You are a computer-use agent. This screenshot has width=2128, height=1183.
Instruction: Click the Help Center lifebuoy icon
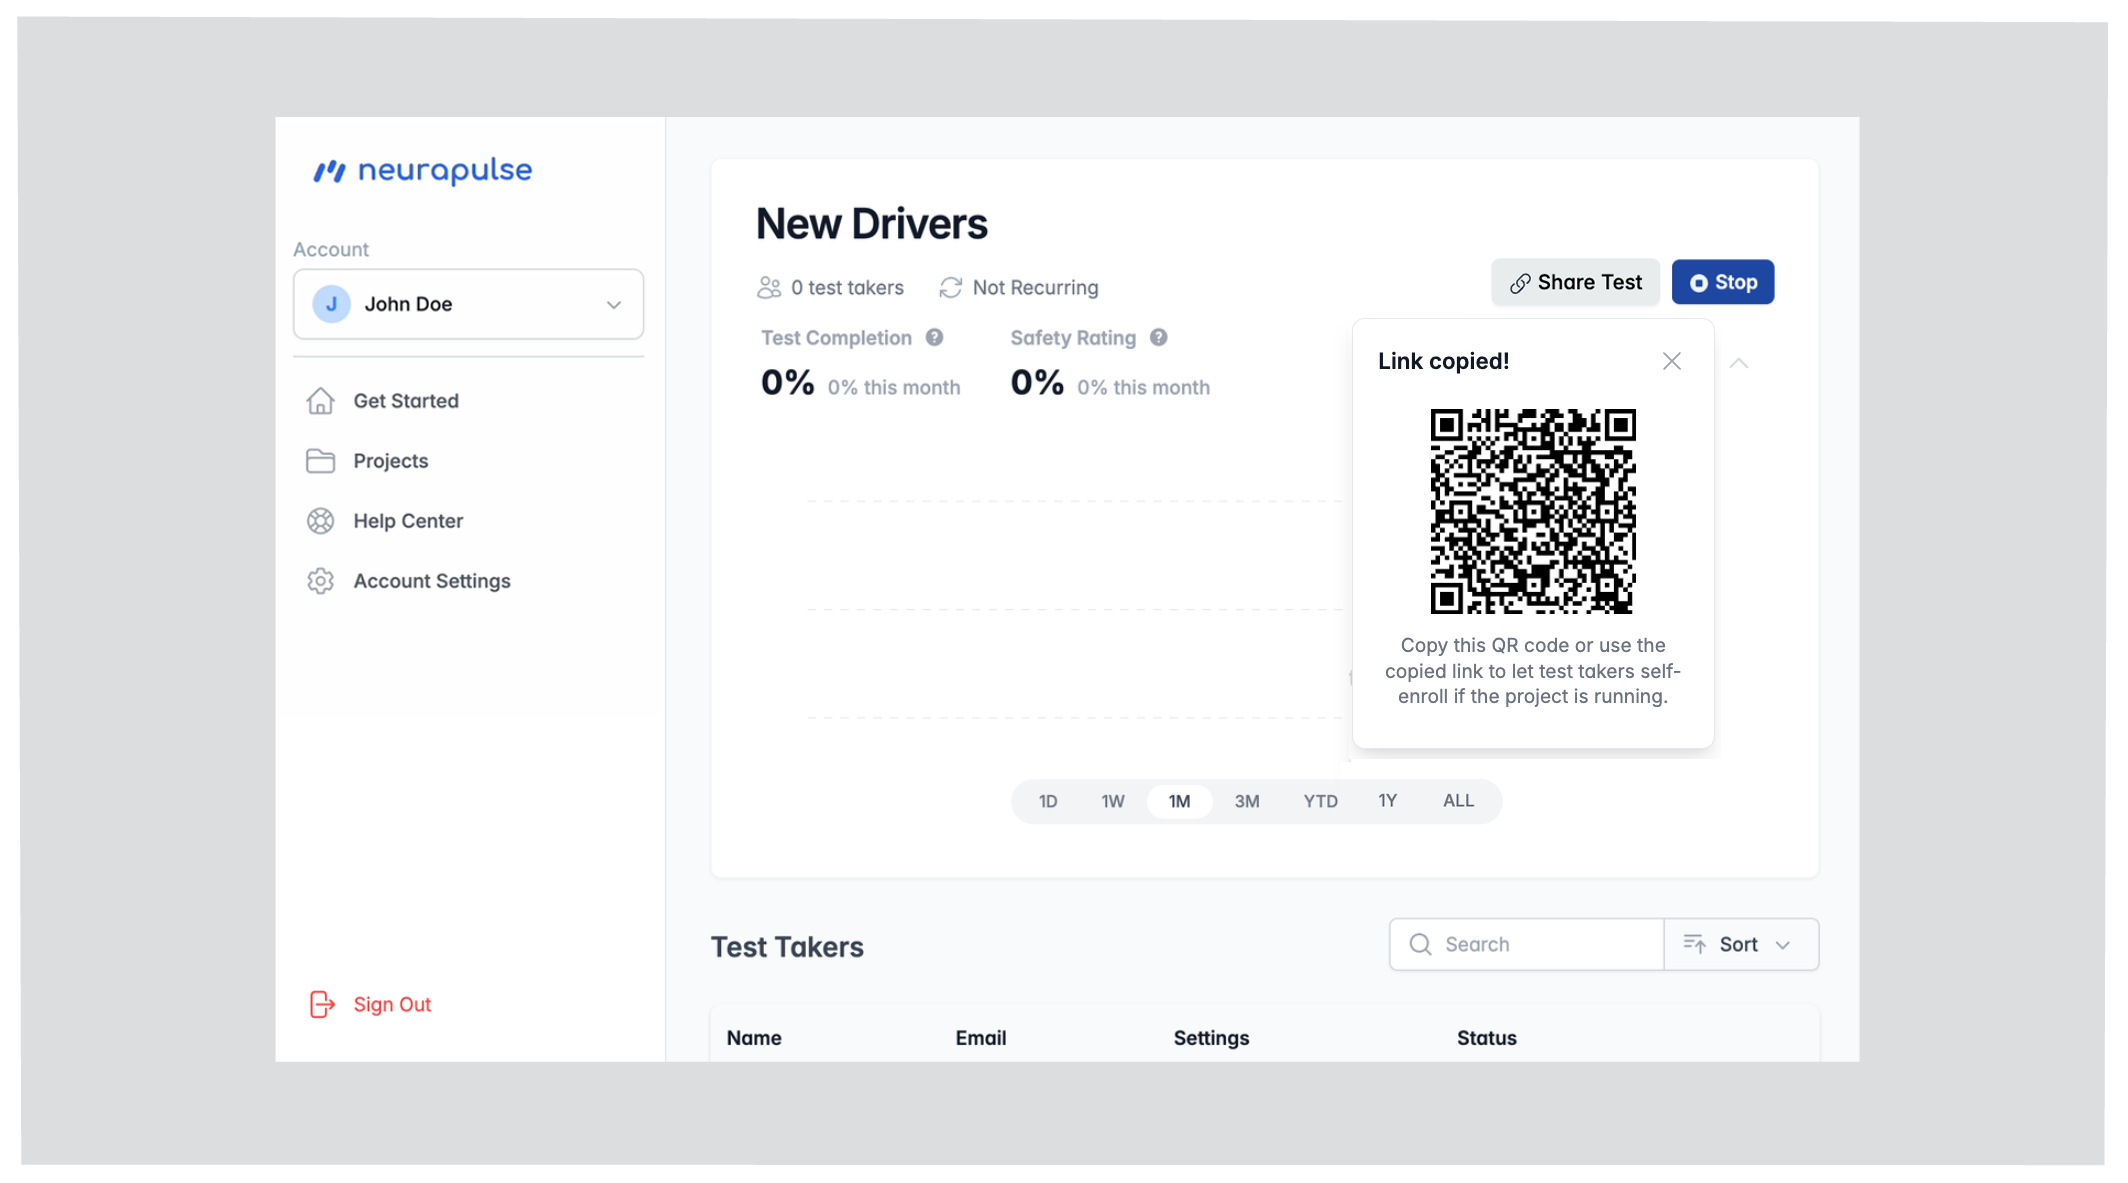coord(320,521)
